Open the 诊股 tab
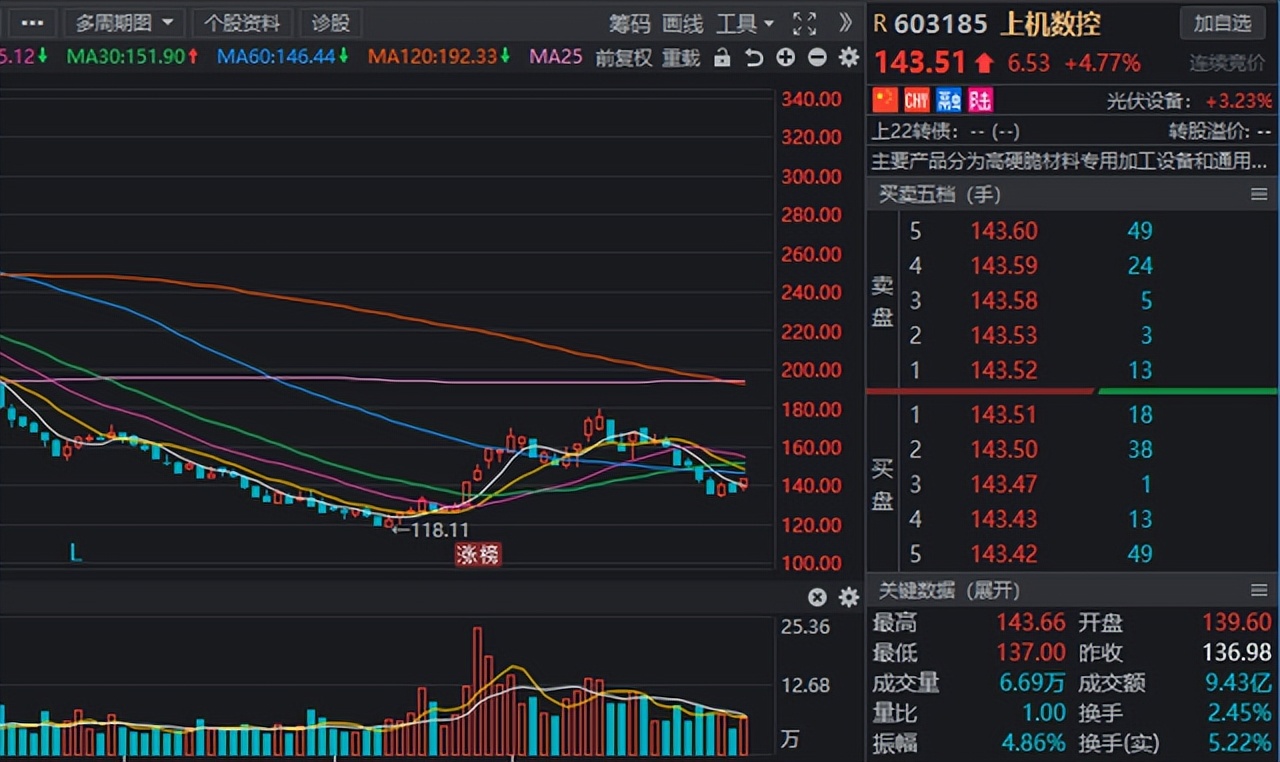 coord(331,22)
